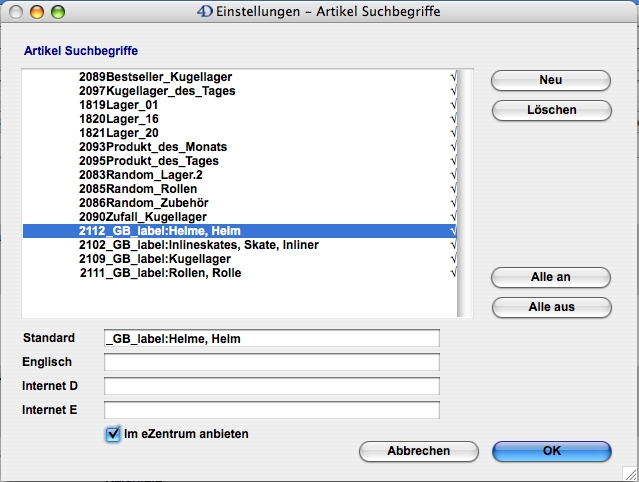639x482 pixels.
Task: Click the window zoom green button
Action: [58, 12]
